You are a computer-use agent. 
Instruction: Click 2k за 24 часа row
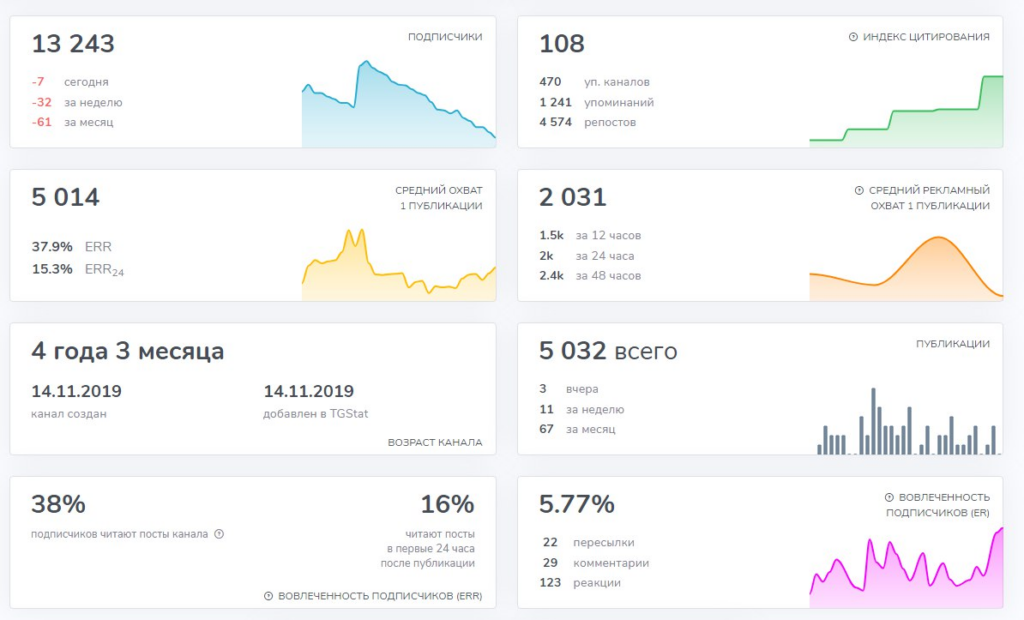(586, 256)
